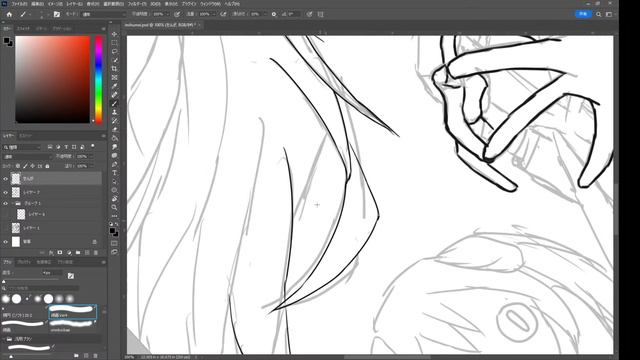Open flow slider dropdown in options bar
Screen dimensions: 640x360
point(214,14)
